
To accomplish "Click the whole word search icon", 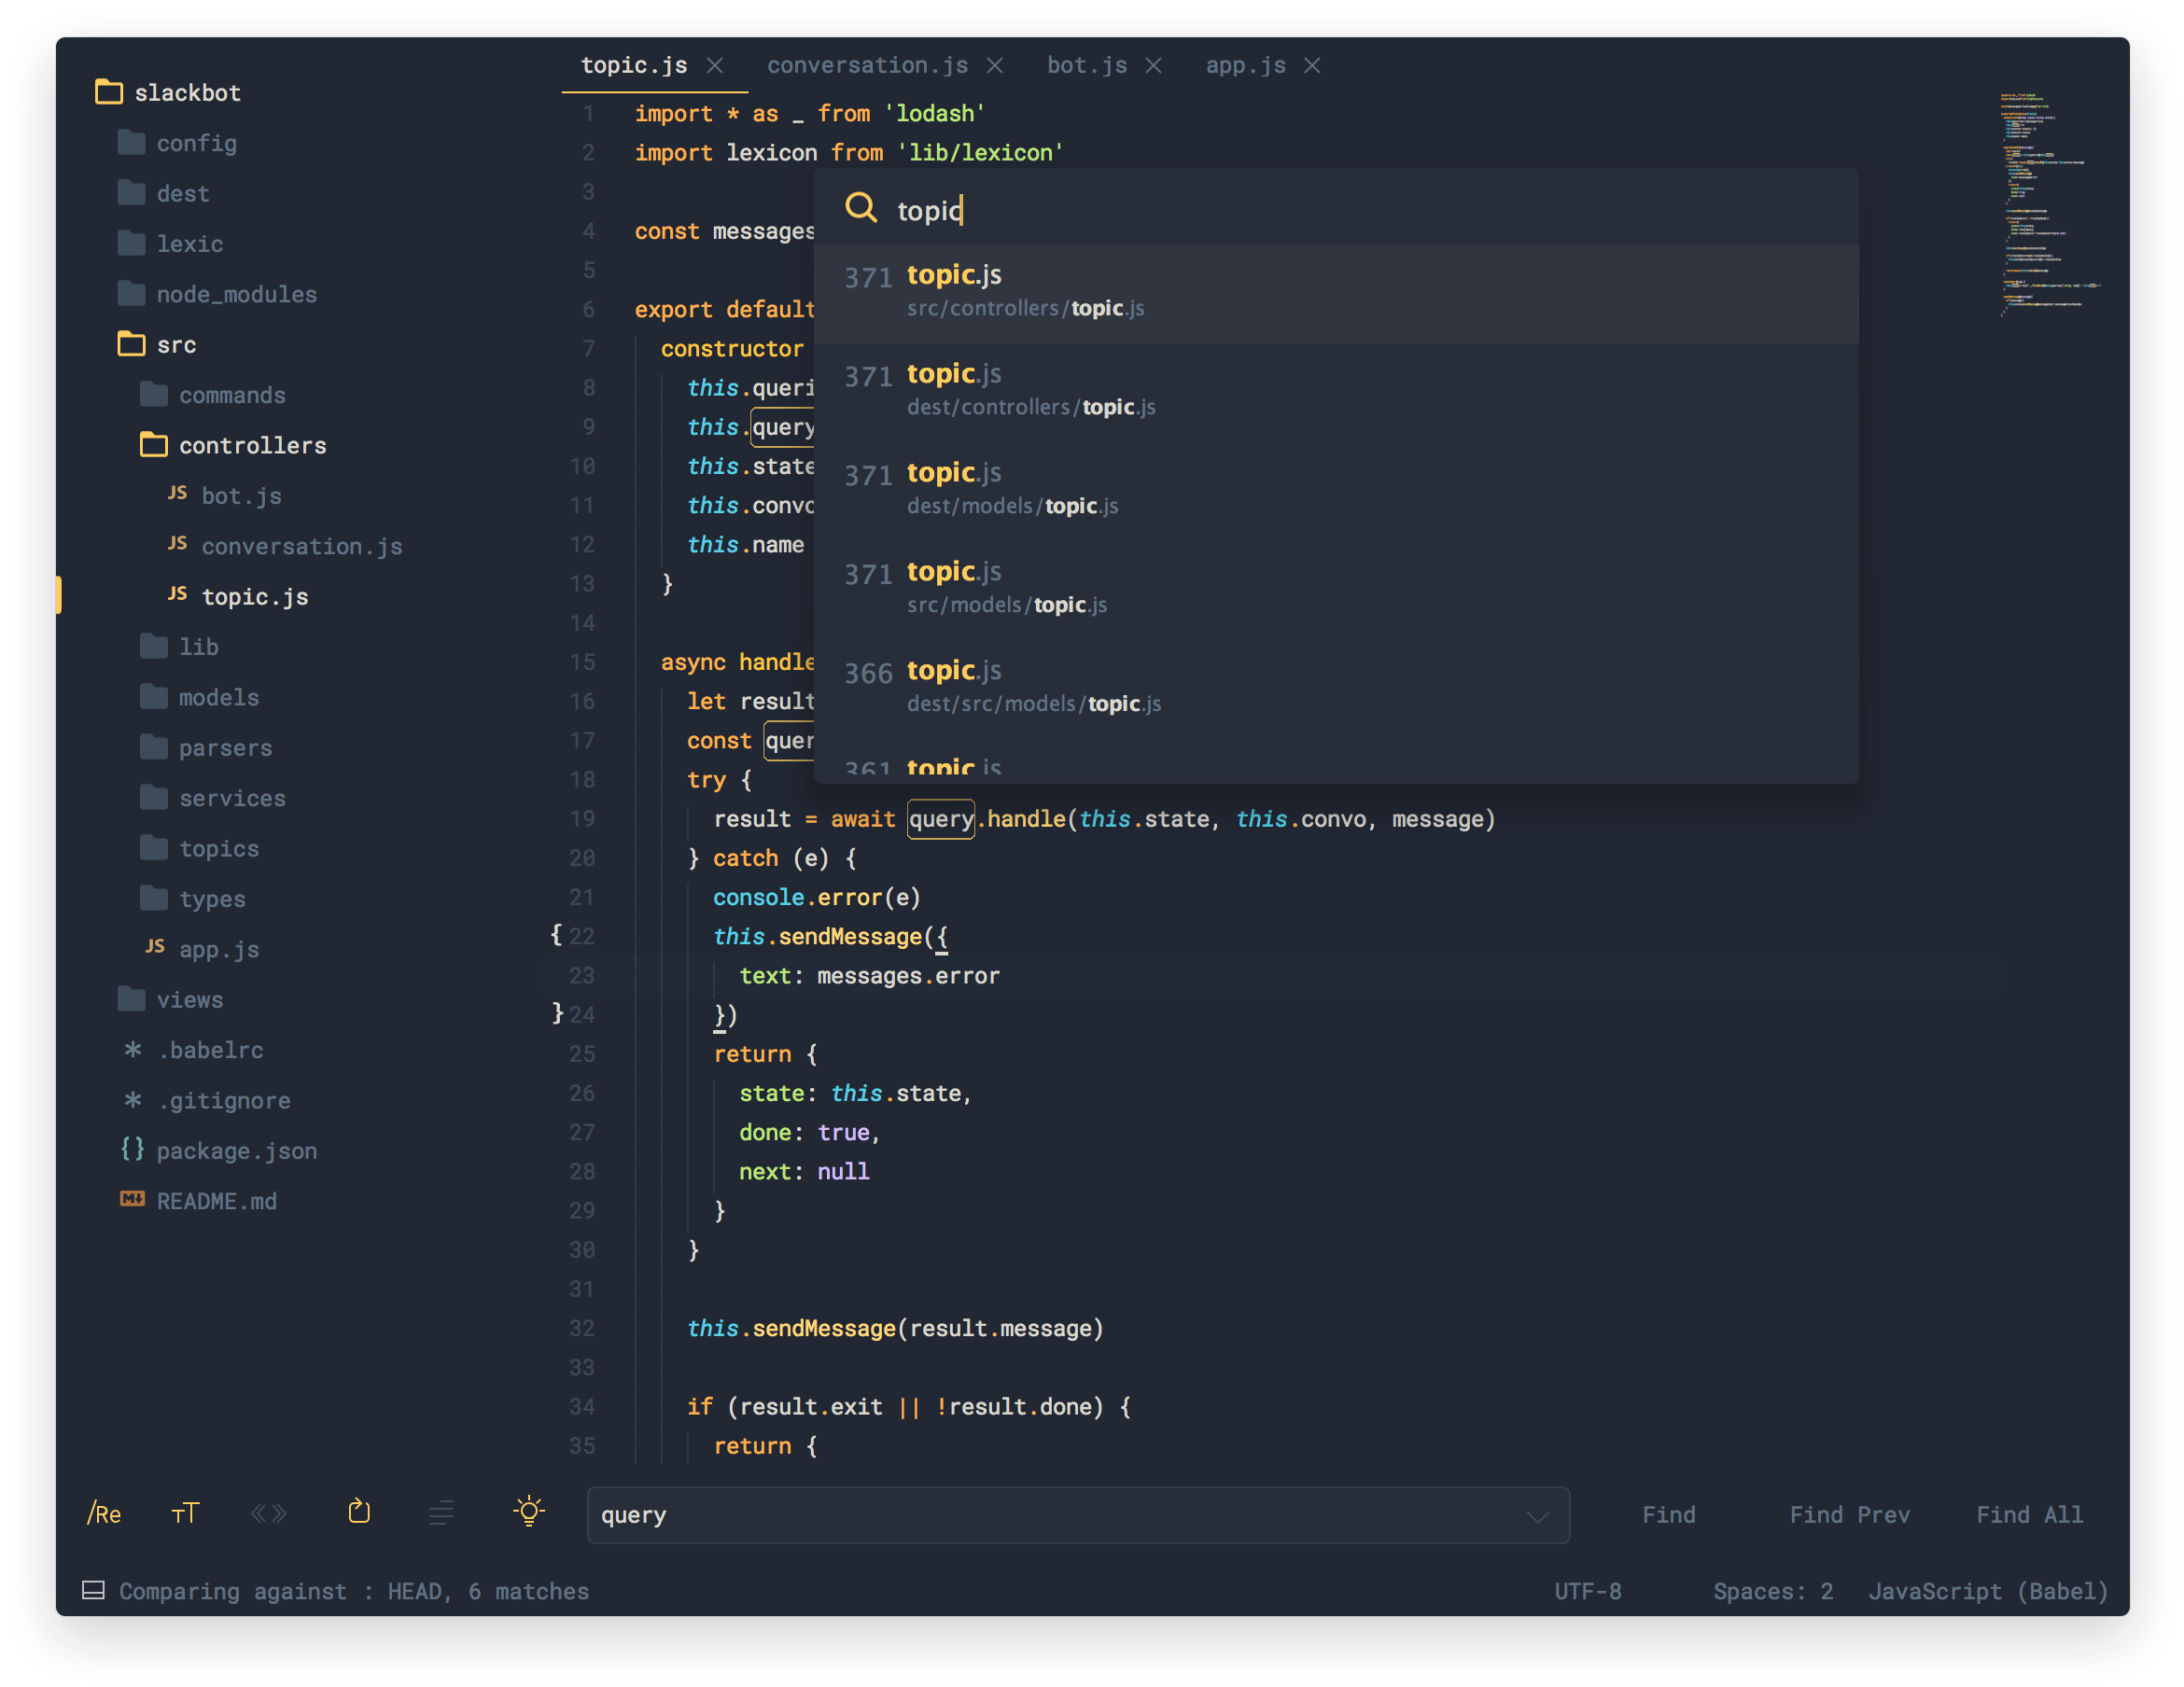I will [268, 1513].
